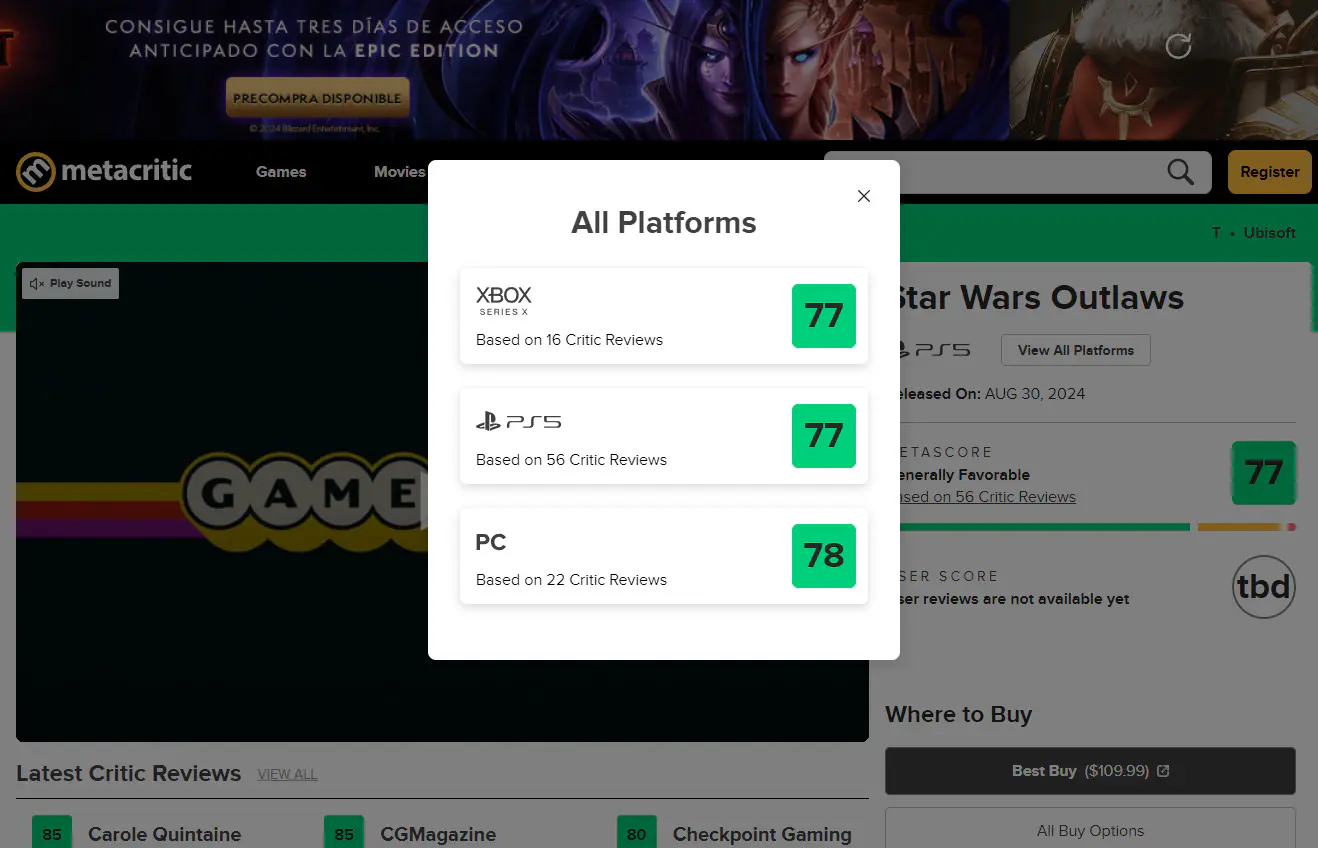Click 85 score badge beside Carole Quintaine
The width and height of the screenshot is (1318, 848).
[52, 834]
